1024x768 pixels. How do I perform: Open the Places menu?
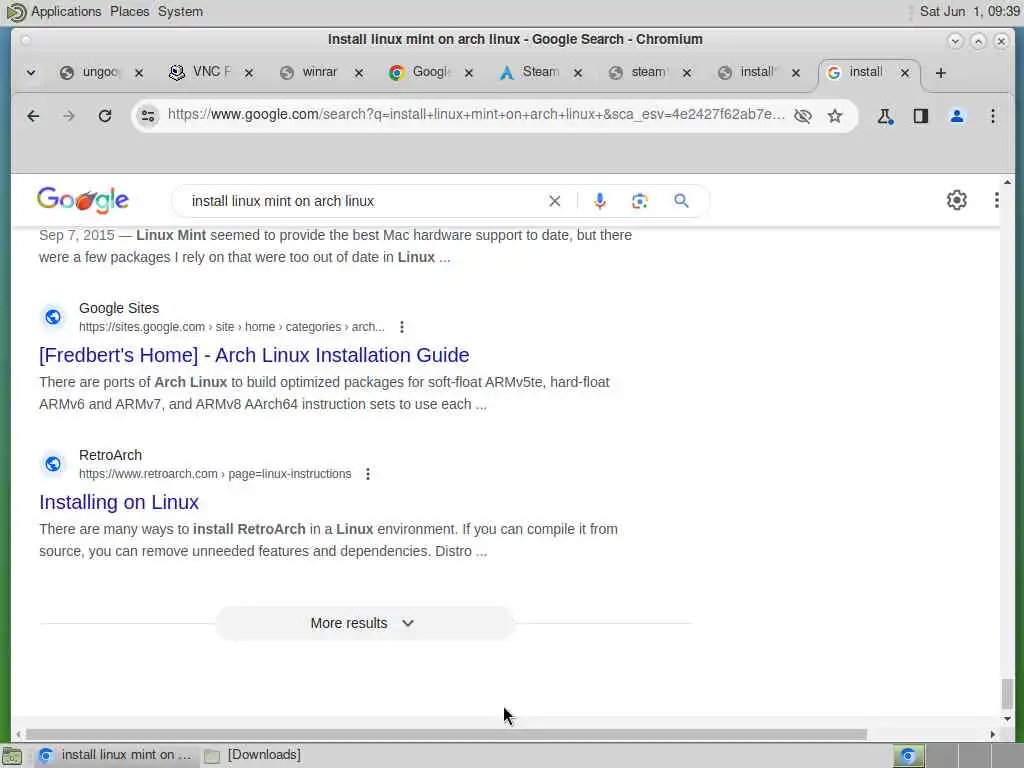click(129, 12)
